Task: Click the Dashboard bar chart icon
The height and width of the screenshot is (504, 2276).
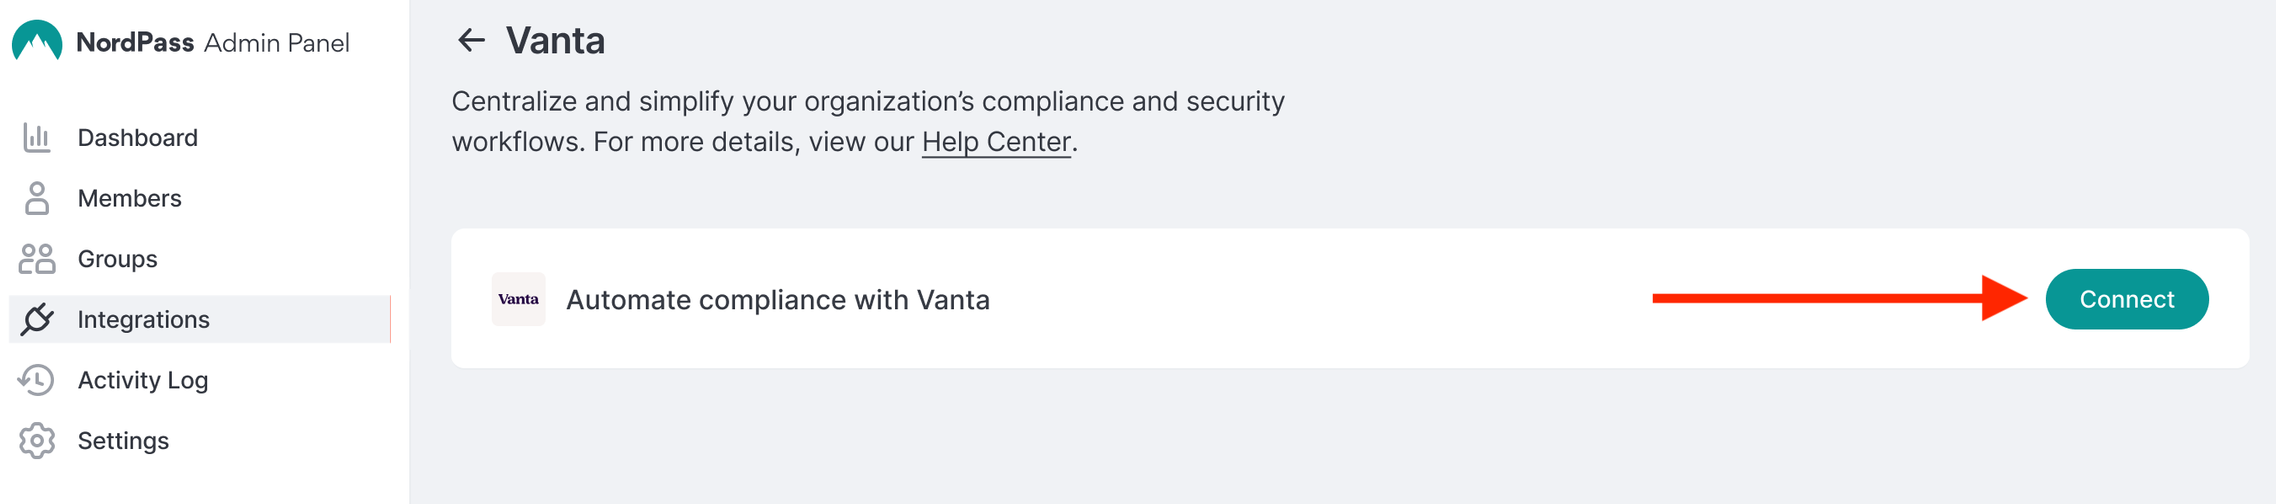Action: (37, 138)
